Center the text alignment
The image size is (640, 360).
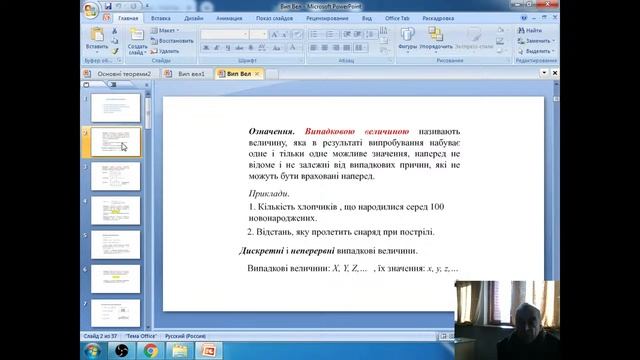pyautogui.click(x=324, y=48)
